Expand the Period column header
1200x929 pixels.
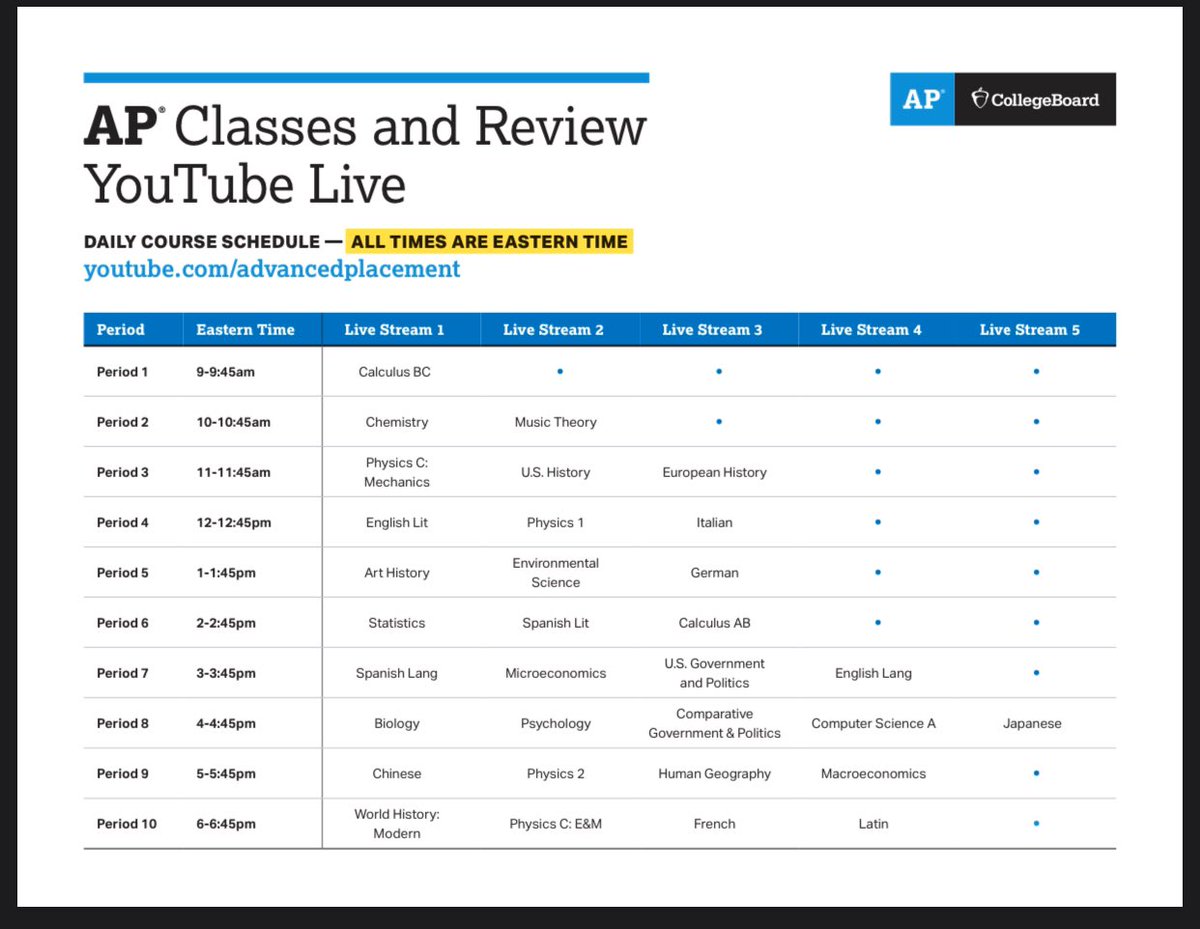click(118, 329)
